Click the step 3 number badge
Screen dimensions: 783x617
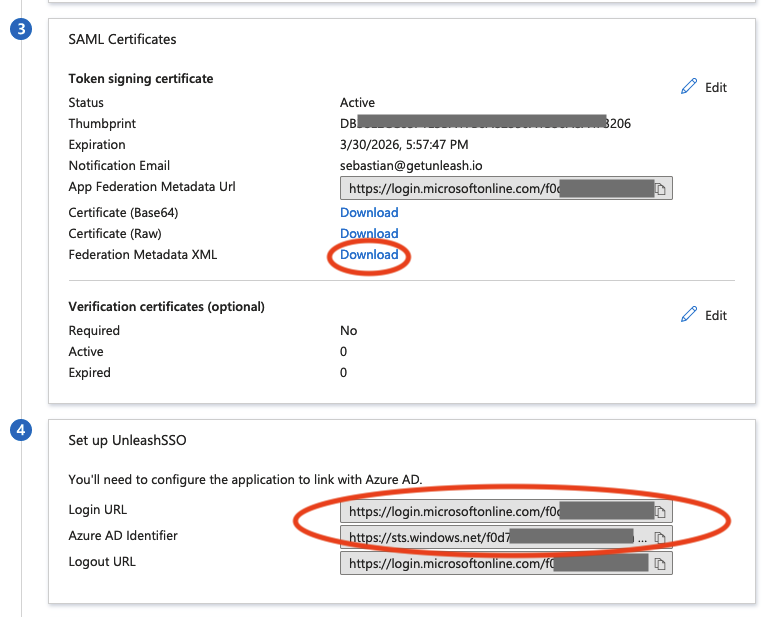click(x=20, y=29)
